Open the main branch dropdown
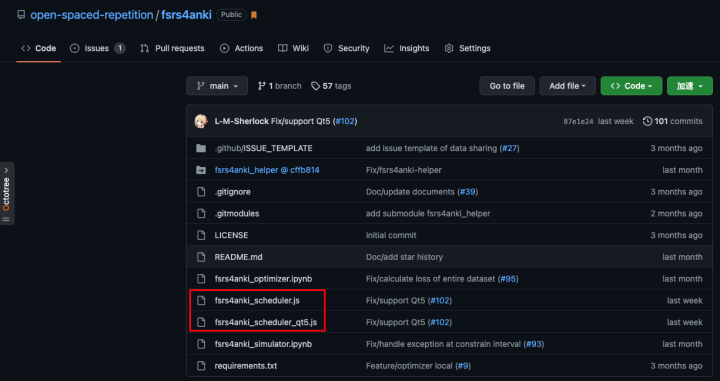Screen dimensions: 720x381 [217, 86]
